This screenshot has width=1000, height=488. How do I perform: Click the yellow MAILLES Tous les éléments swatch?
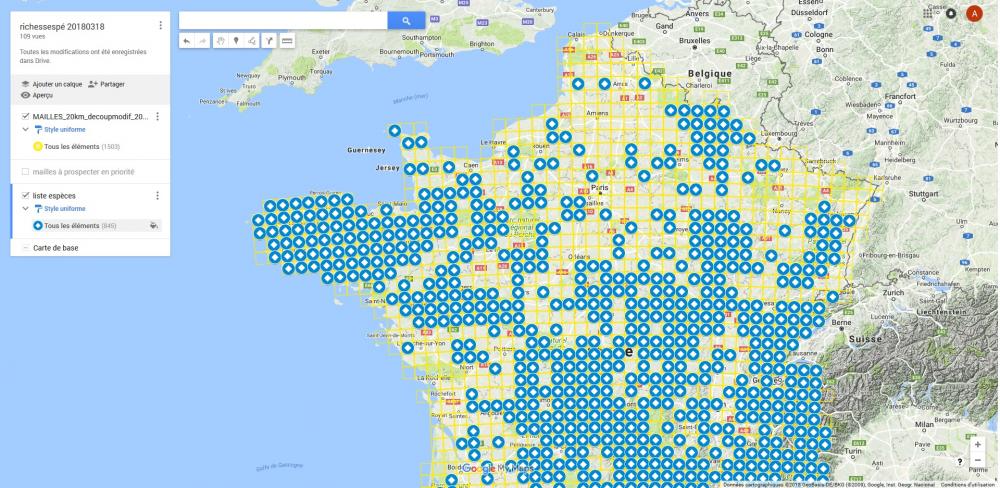tap(38, 146)
